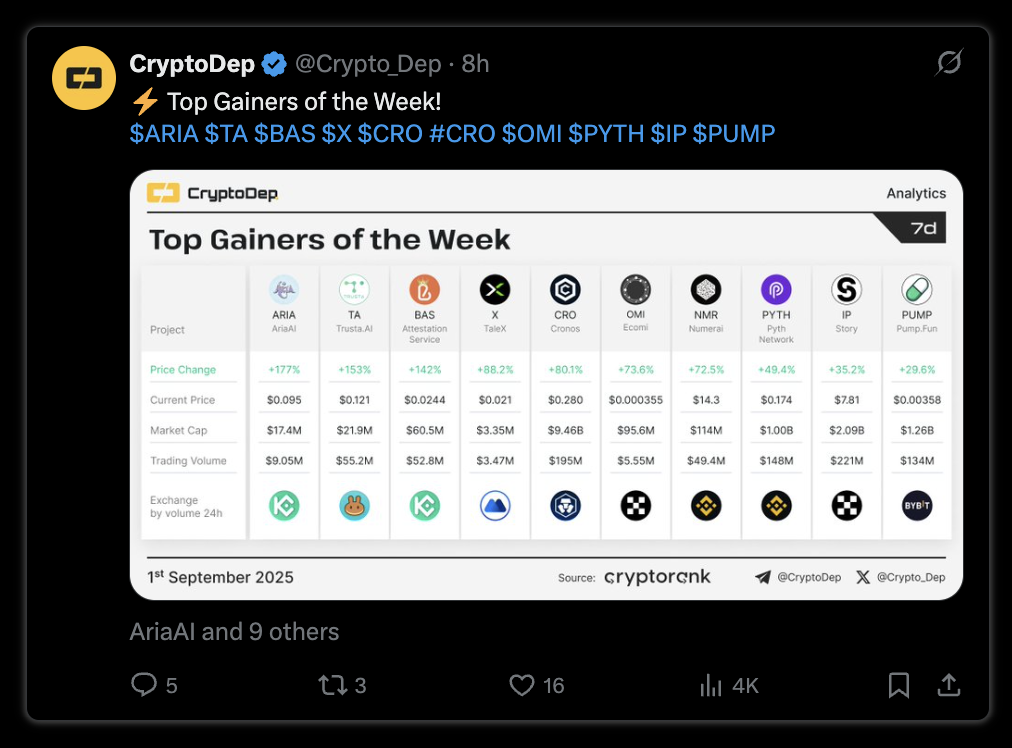
Task: Visit the @Crypto_Dep handle link
Action: click(x=368, y=64)
